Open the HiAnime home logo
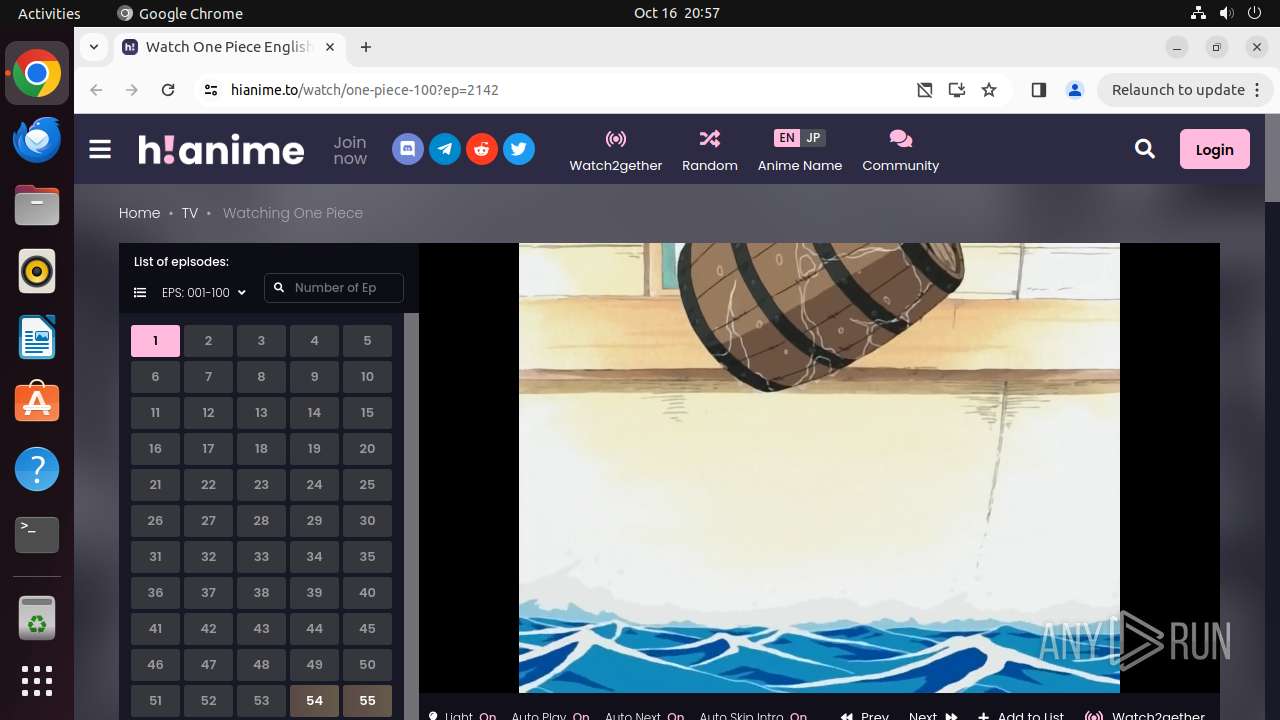The width and height of the screenshot is (1280, 720). click(221, 149)
